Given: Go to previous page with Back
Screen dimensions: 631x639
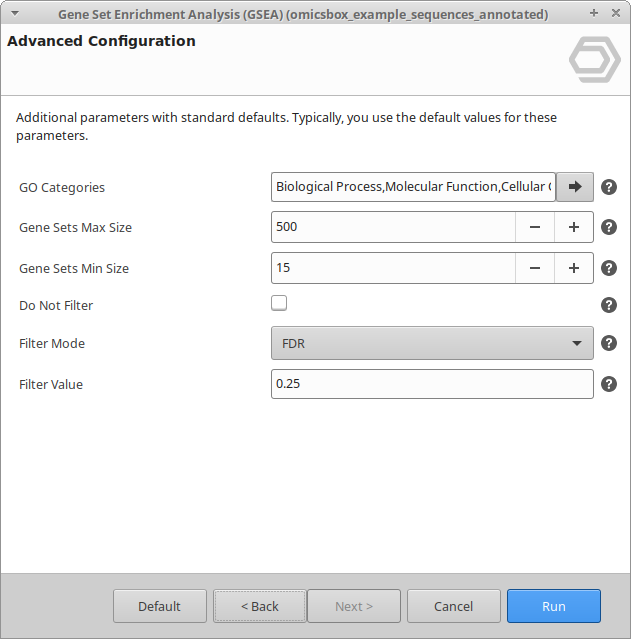Looking at the screenshot, I should [x=260, y=606].
